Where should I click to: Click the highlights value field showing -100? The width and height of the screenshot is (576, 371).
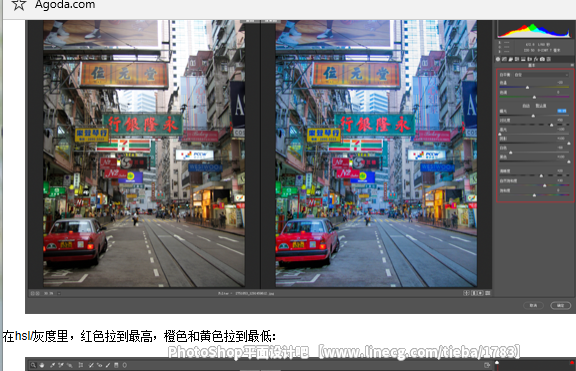click(561, 129)
